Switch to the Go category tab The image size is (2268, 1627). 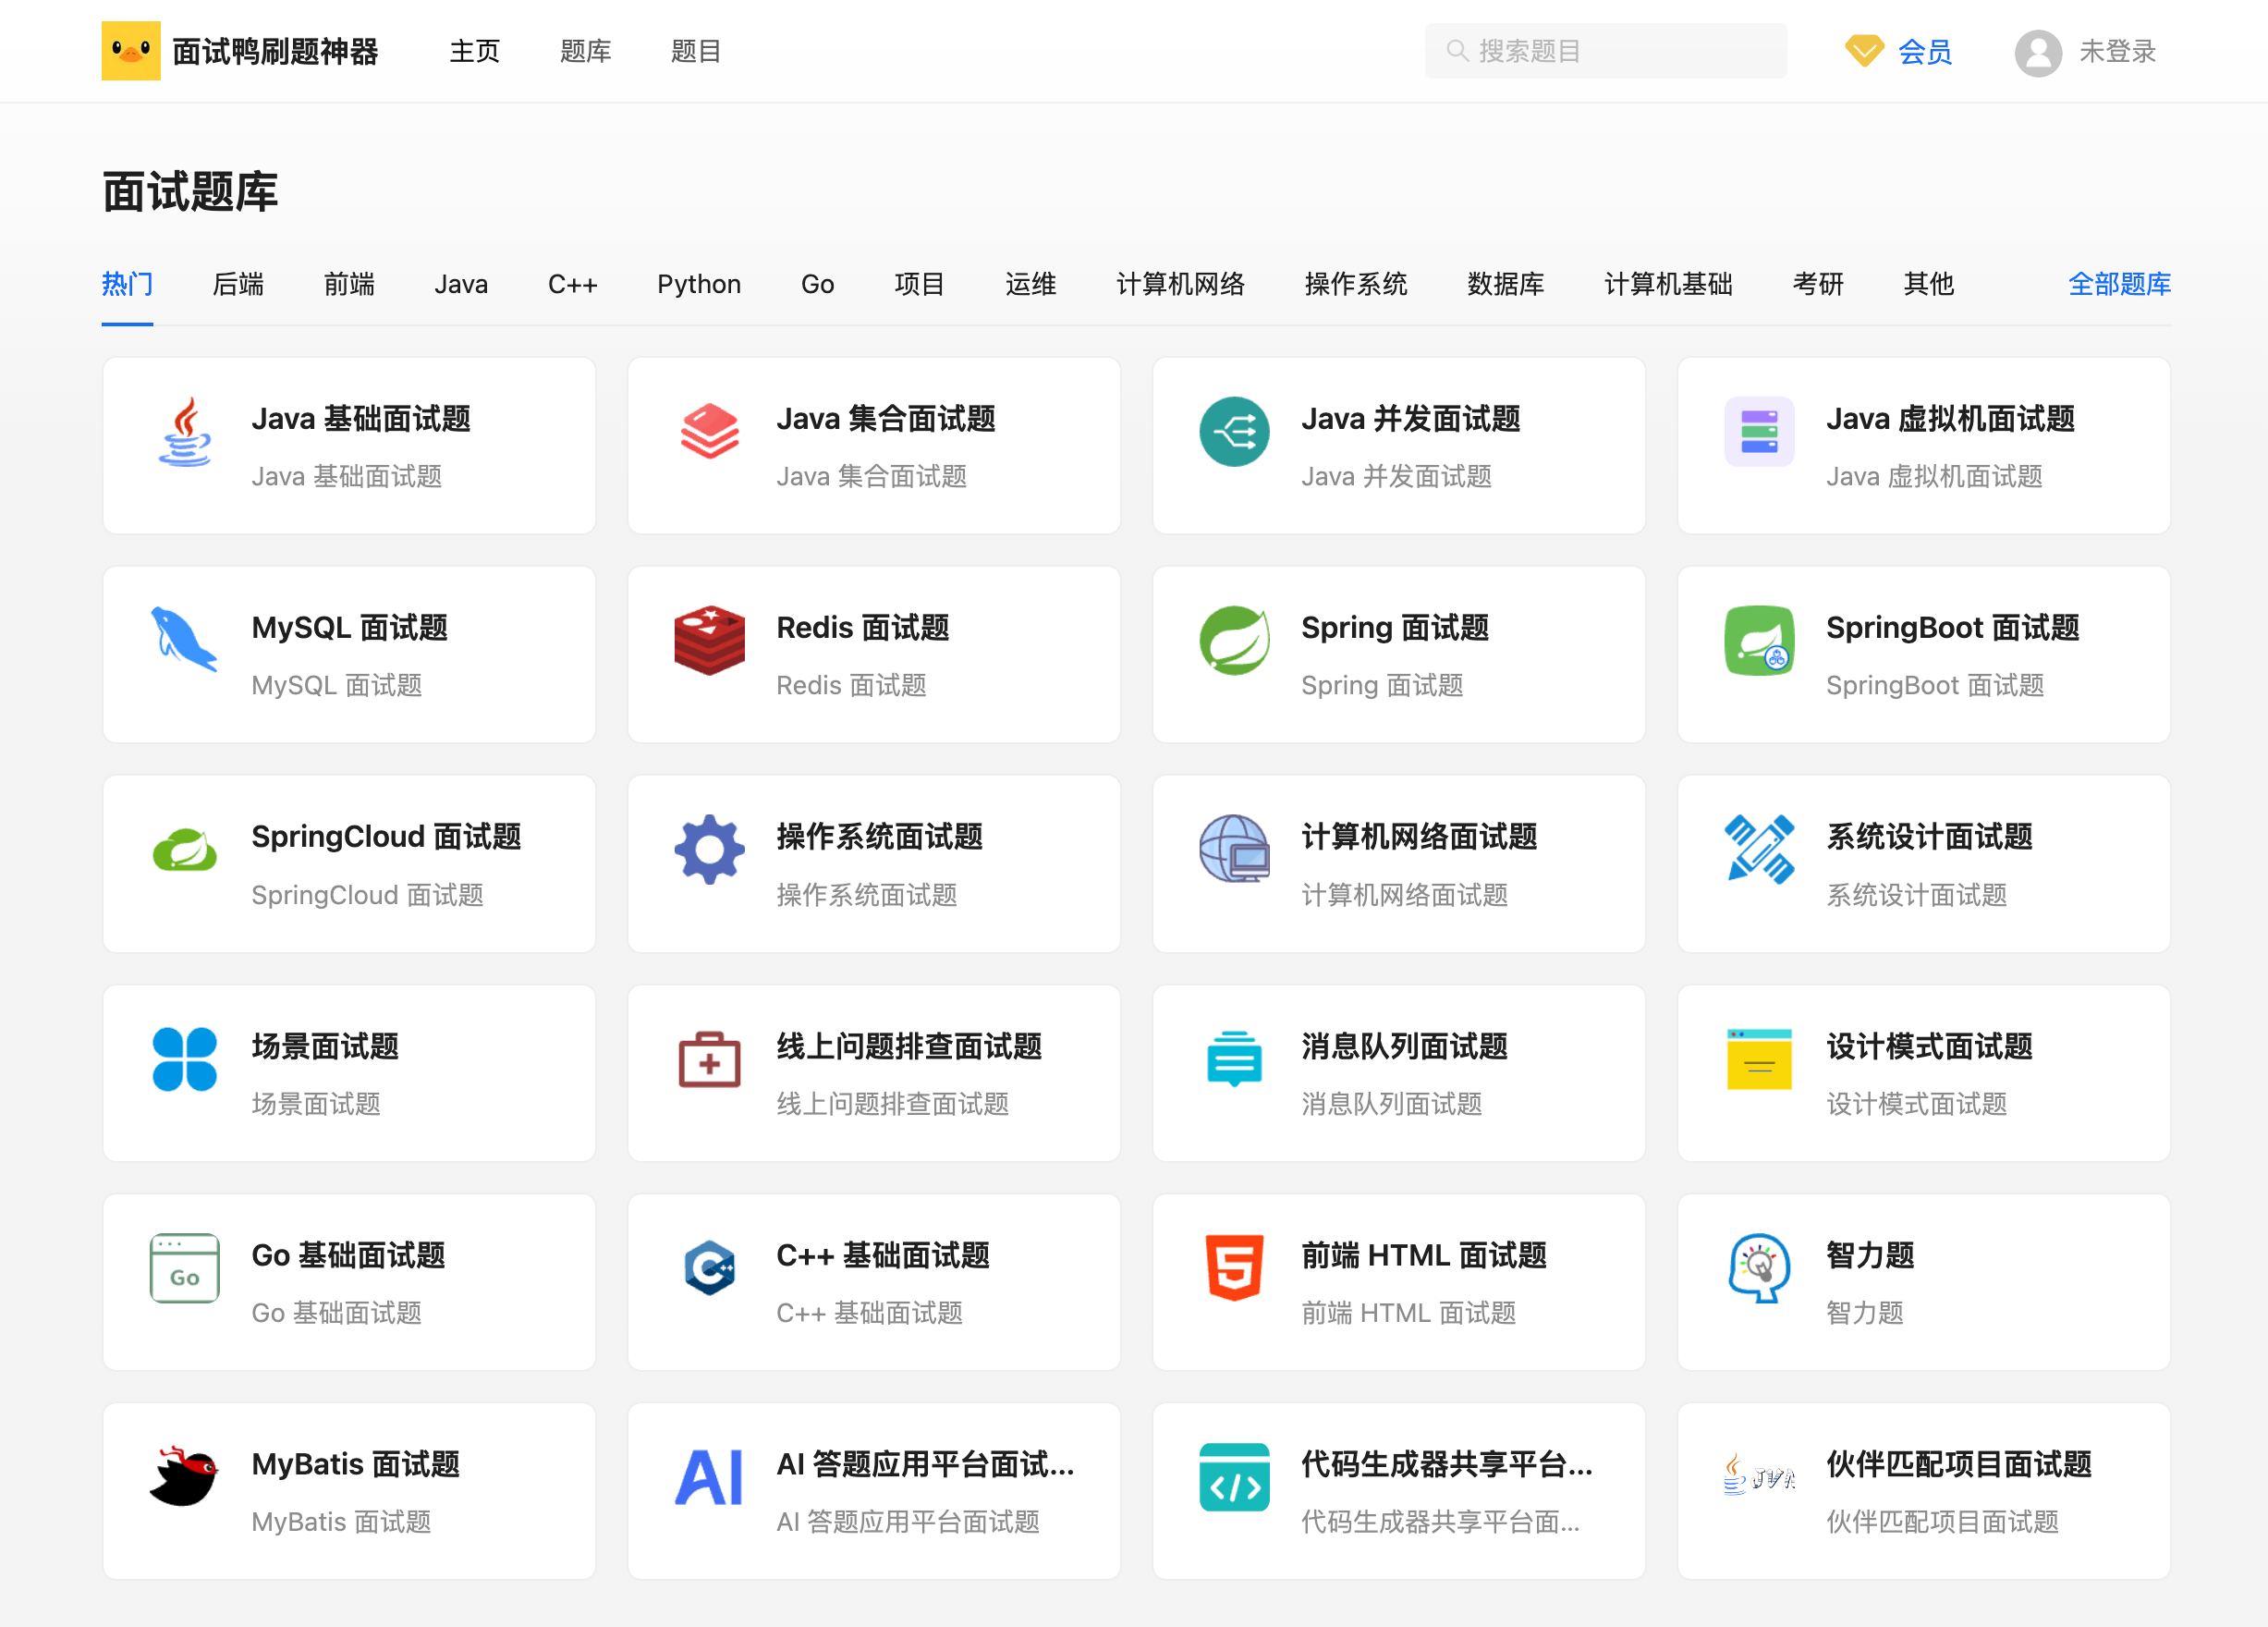pyautogui.click(x=817, y=284)
